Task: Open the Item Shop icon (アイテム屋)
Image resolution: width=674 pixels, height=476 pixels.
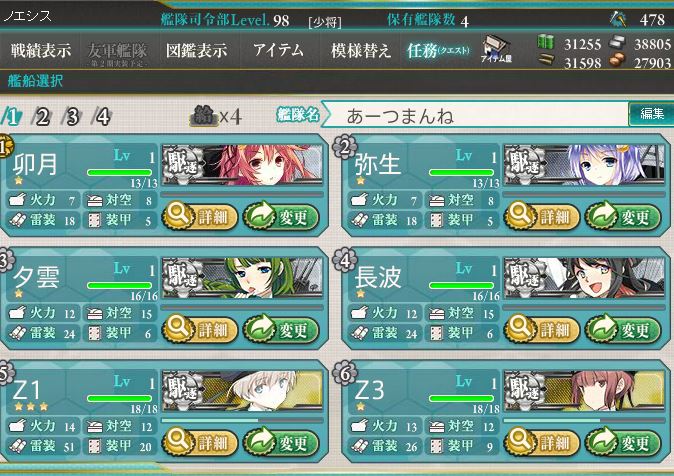Action: tap(496, 49)
